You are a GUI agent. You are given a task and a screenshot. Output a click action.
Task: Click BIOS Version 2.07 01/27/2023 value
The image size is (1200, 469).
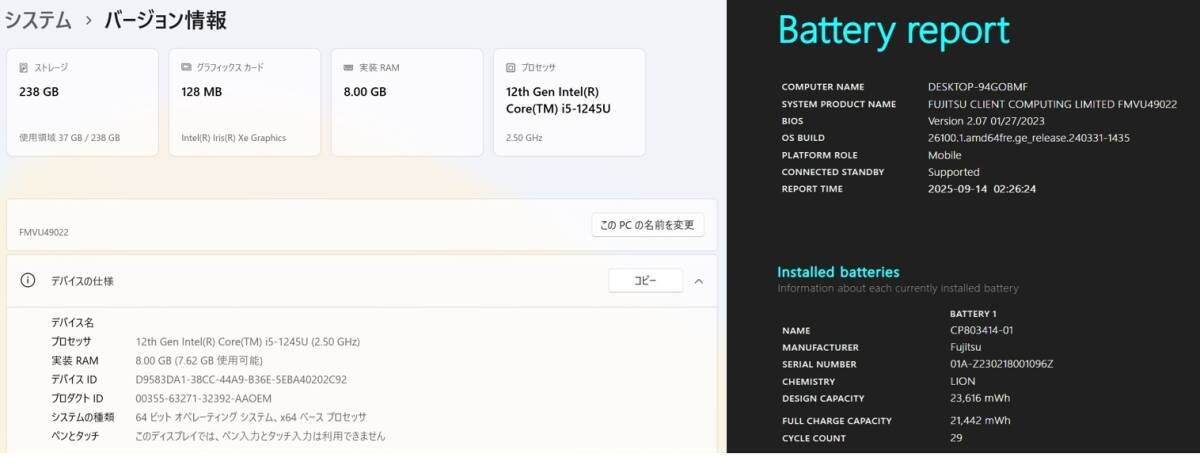coord(987,121)
